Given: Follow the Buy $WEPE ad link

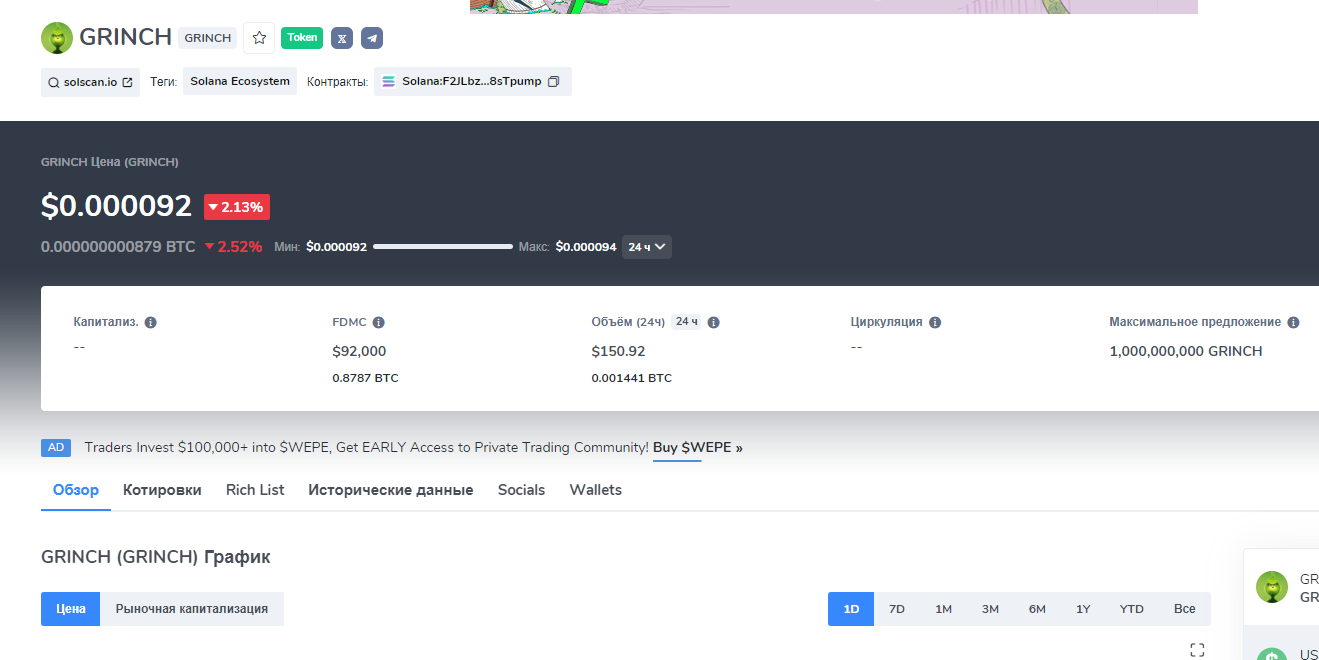Looking at the screenshot, I should 698,448.
